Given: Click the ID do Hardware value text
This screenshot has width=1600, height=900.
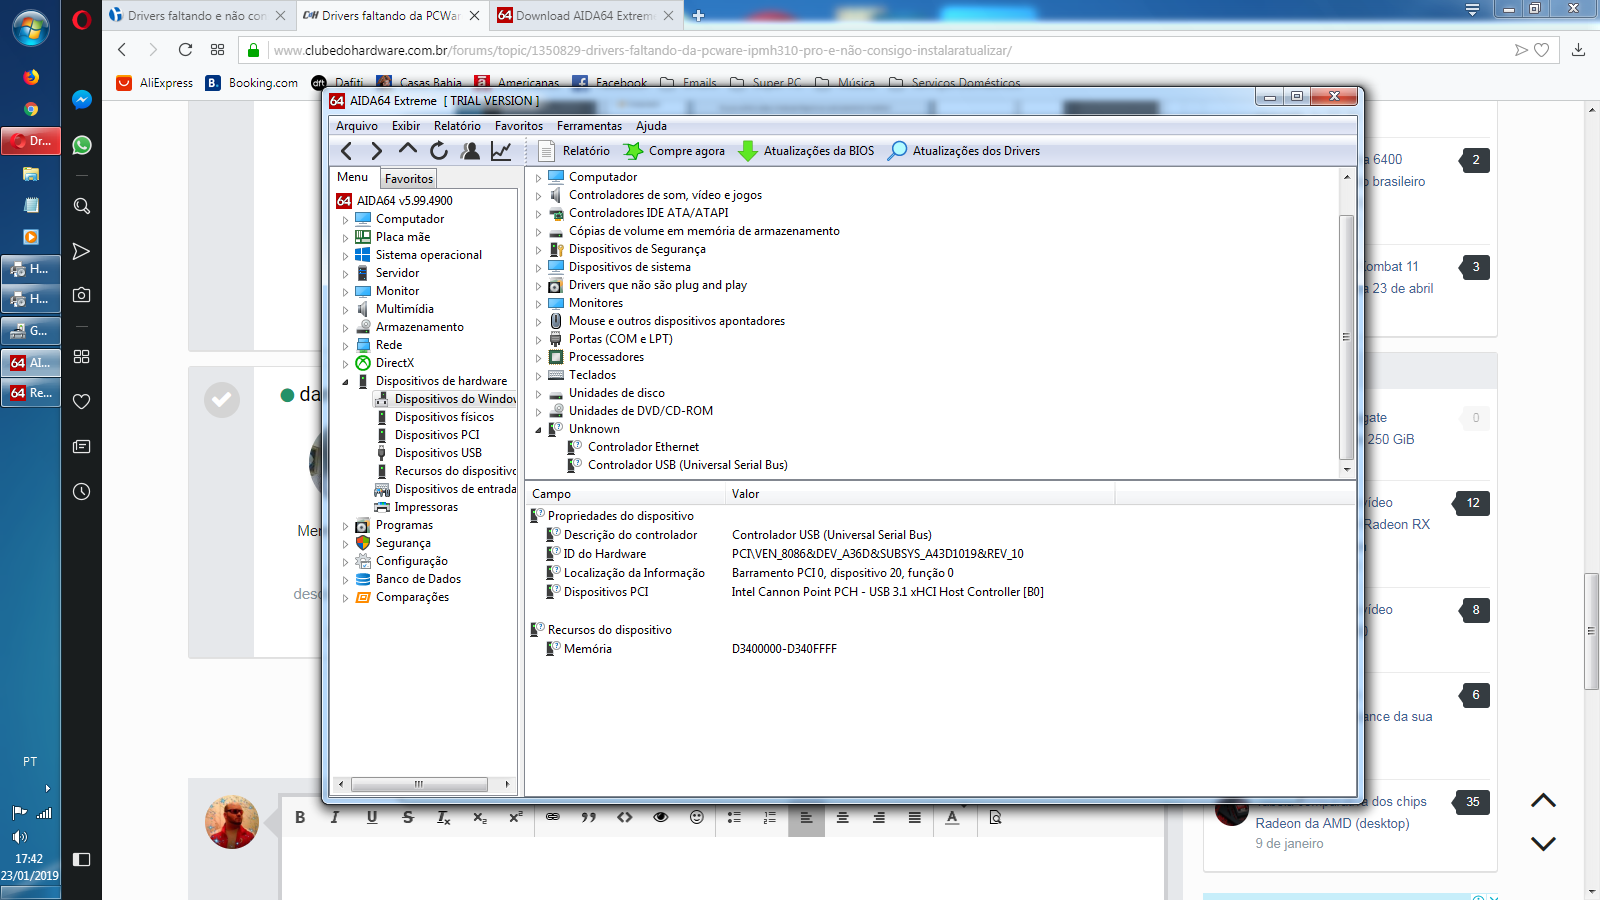Looking at the screenshot, I should 877,554.
